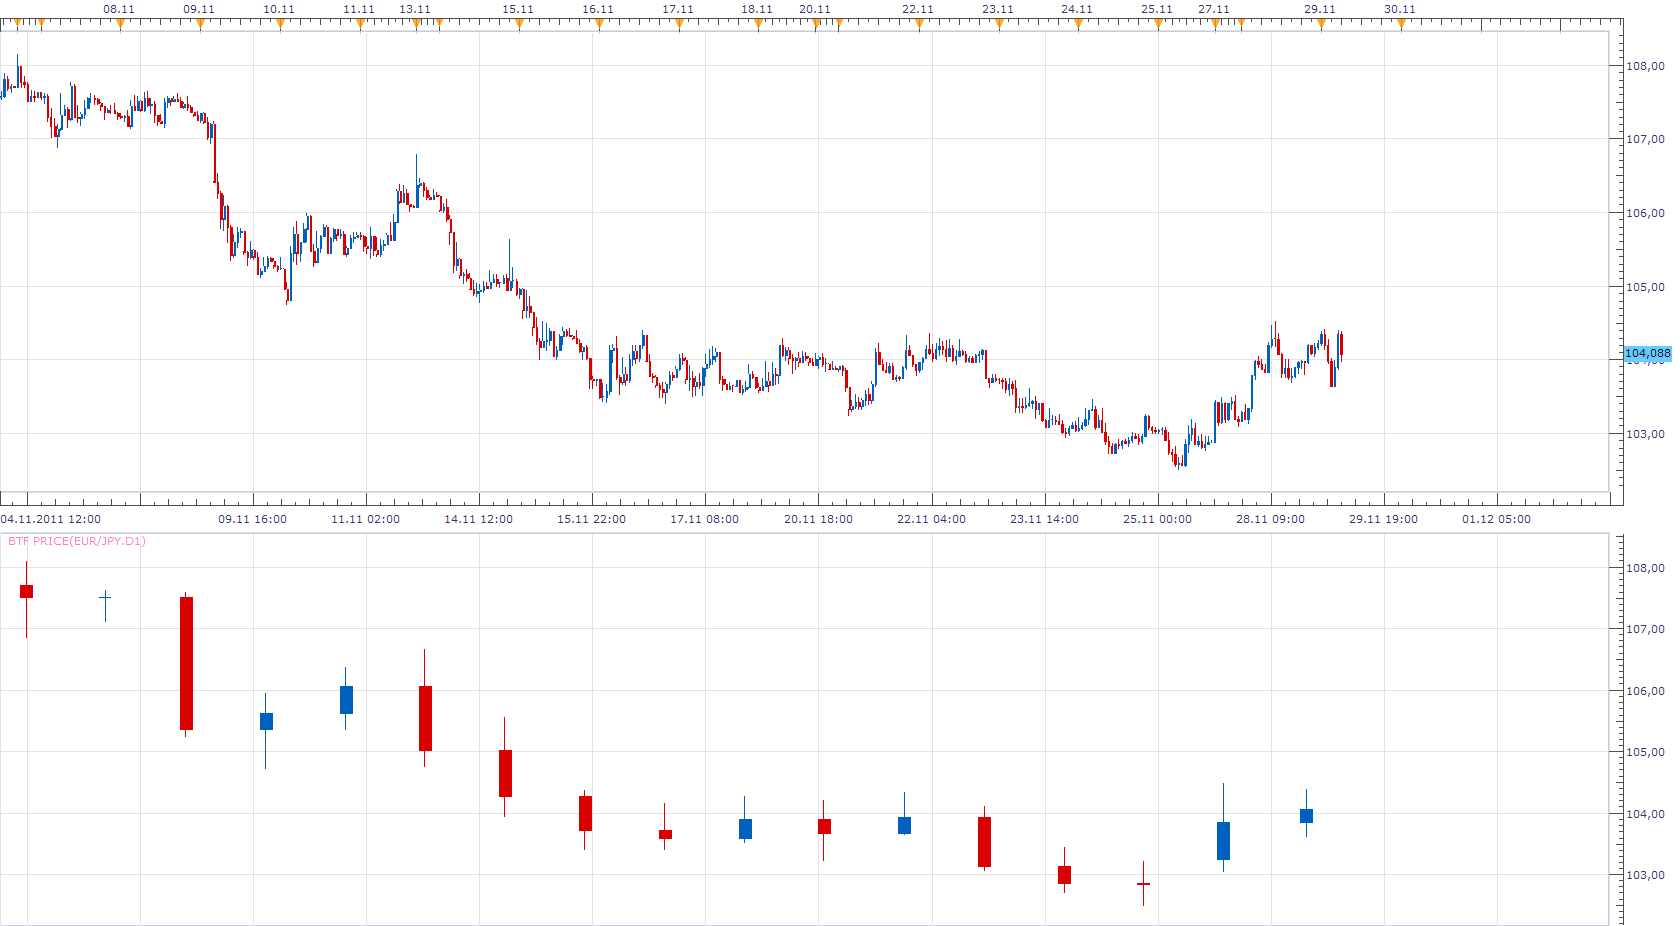This screenshot has width=1680, height=926.
Task: Click the current price tag 104,088
Action: pyautogui.click(x=1647, y=353)
